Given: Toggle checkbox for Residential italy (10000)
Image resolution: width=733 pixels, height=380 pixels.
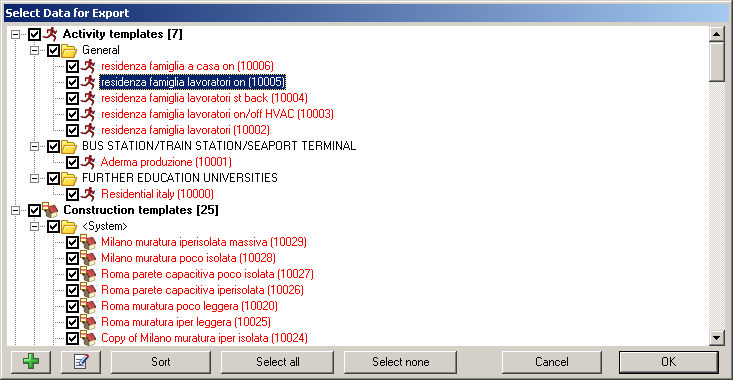Looking at the screenshot, I should (72, 194).
